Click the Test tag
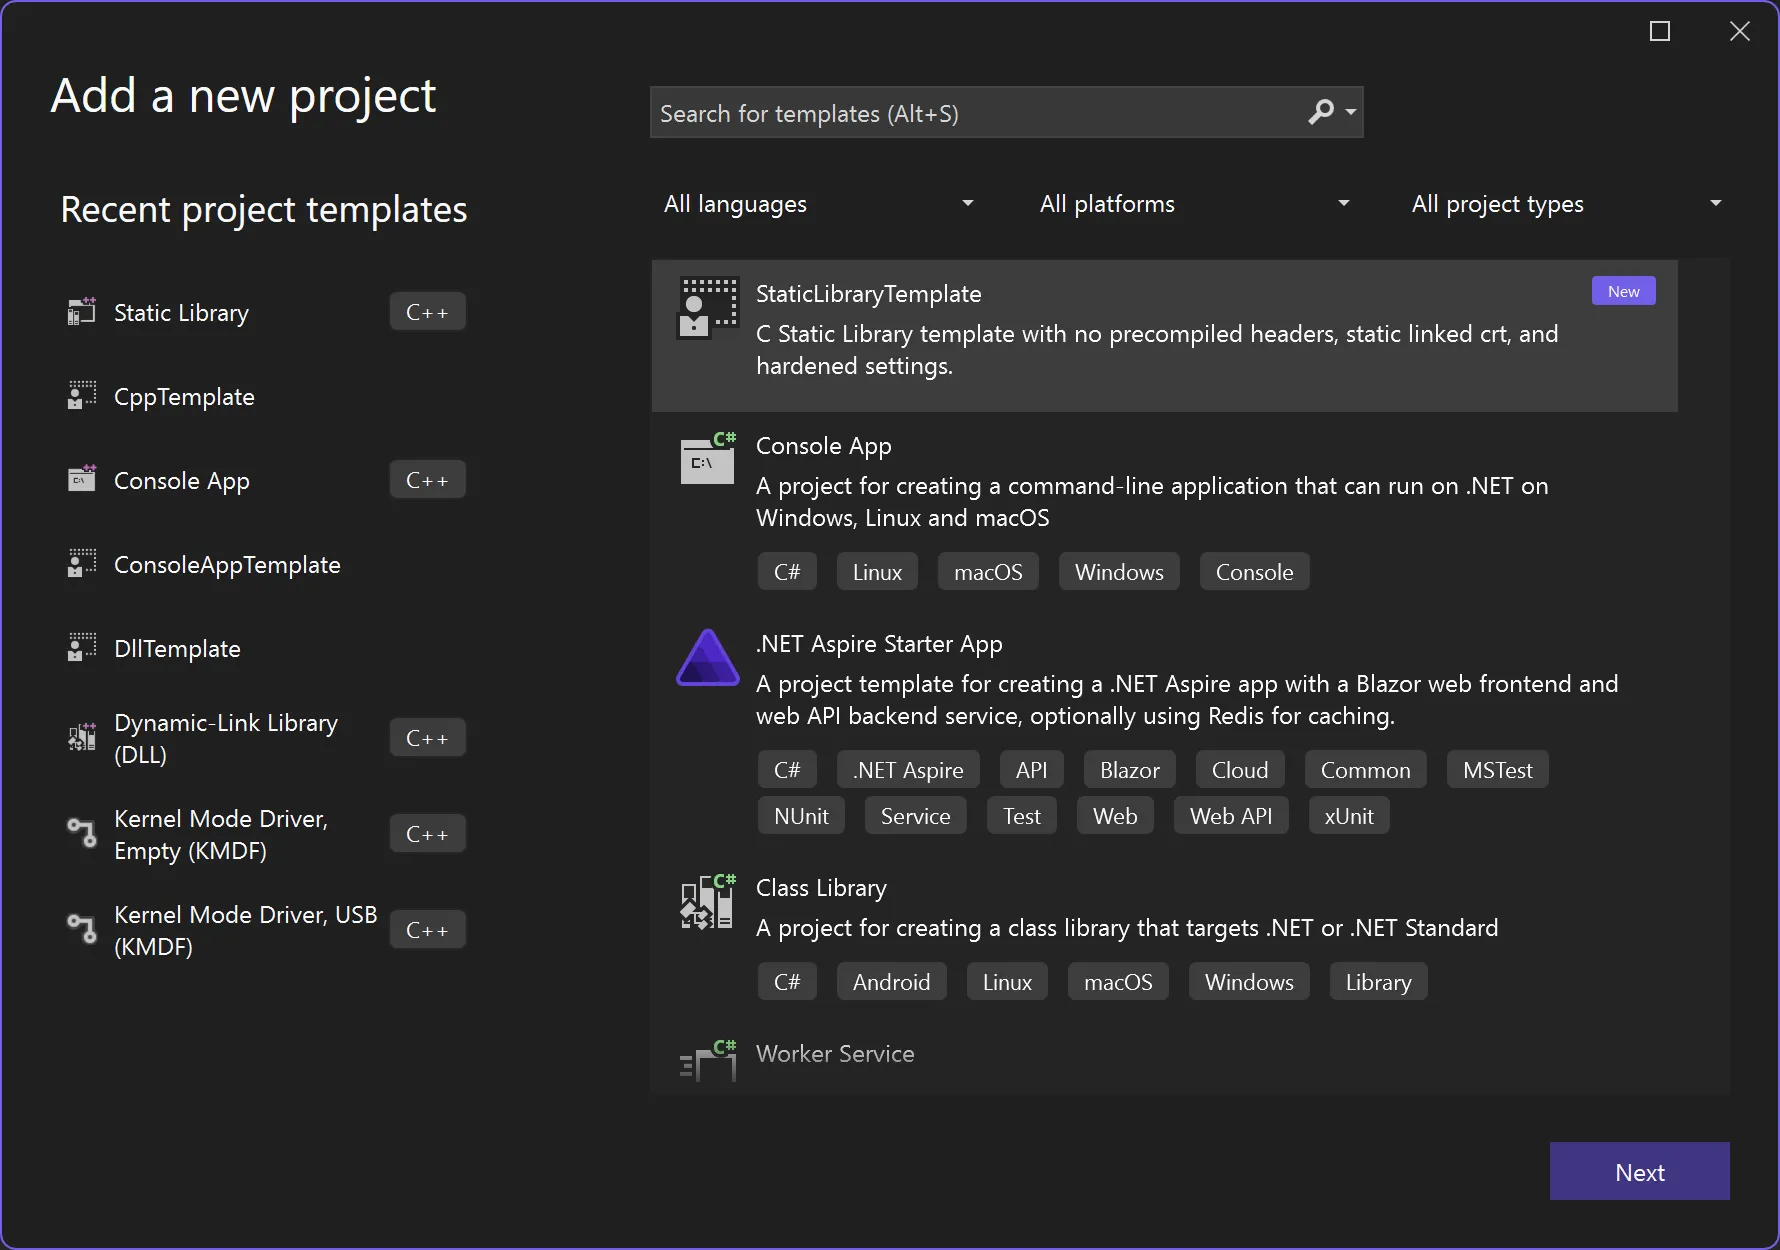The image size is (1780, 1250). 1021,816
